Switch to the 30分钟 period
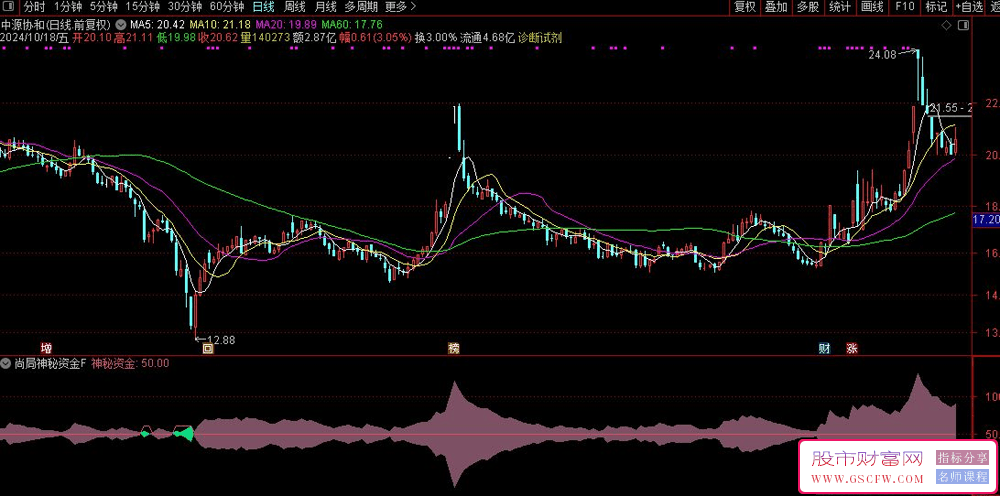The width and height of the screenshot is (1000, 496). (185, 7)
